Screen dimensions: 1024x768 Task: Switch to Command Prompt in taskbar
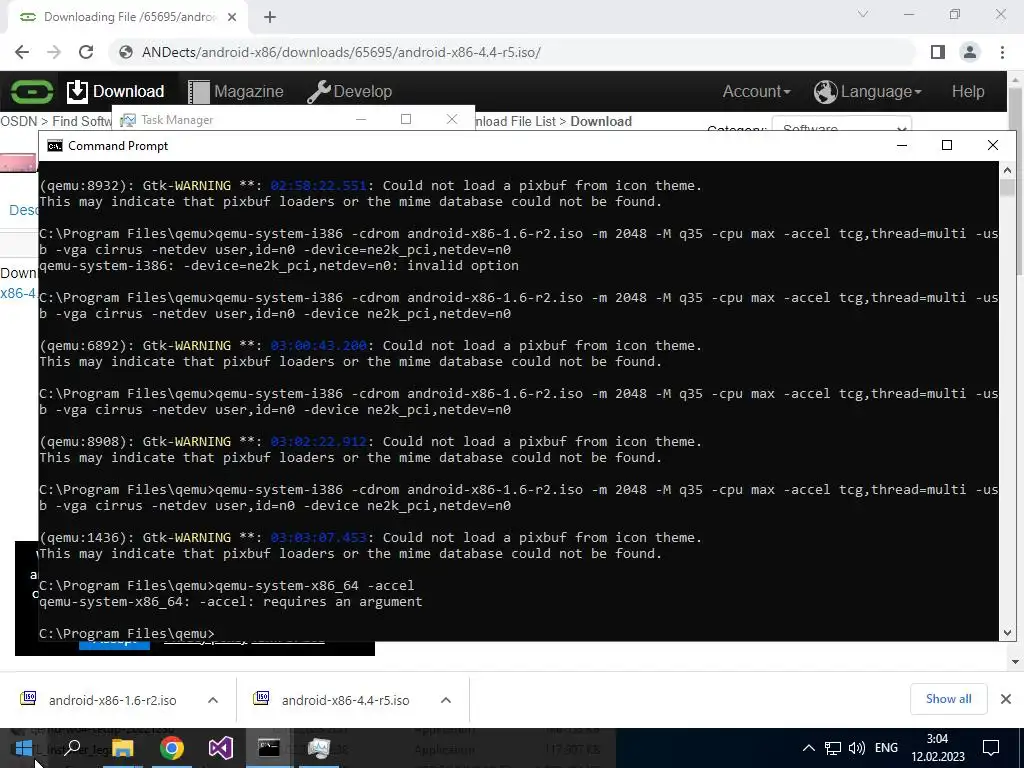pos(269,748)
